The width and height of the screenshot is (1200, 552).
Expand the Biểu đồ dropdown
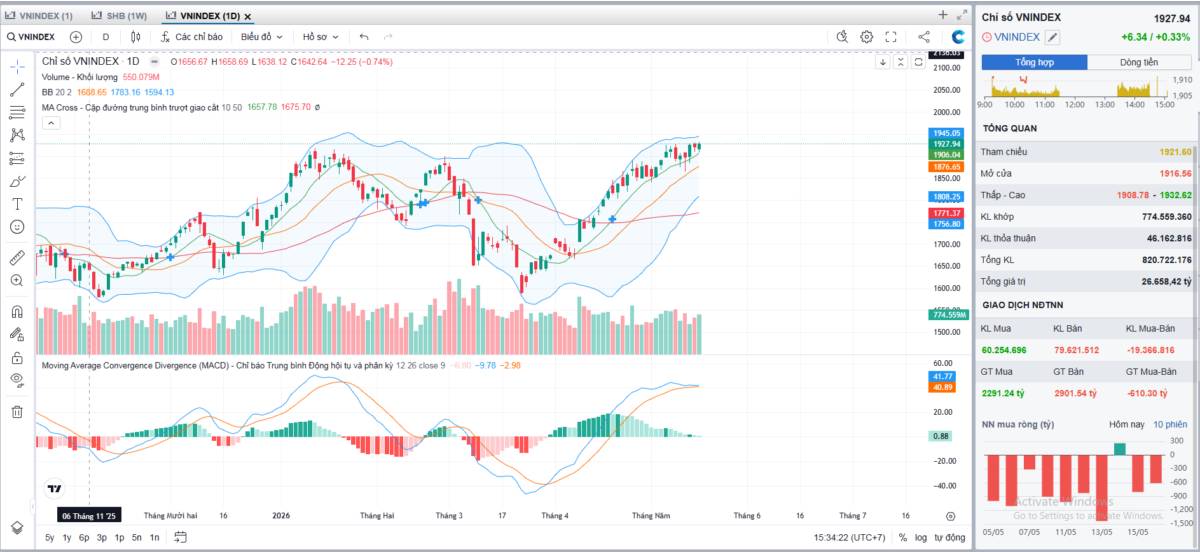(261, 37)
